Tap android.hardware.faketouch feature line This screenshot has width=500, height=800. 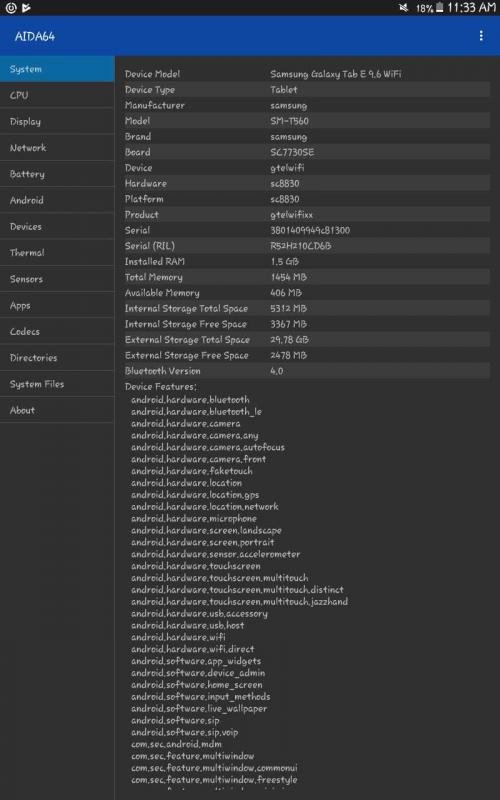[x=192, y=471]
